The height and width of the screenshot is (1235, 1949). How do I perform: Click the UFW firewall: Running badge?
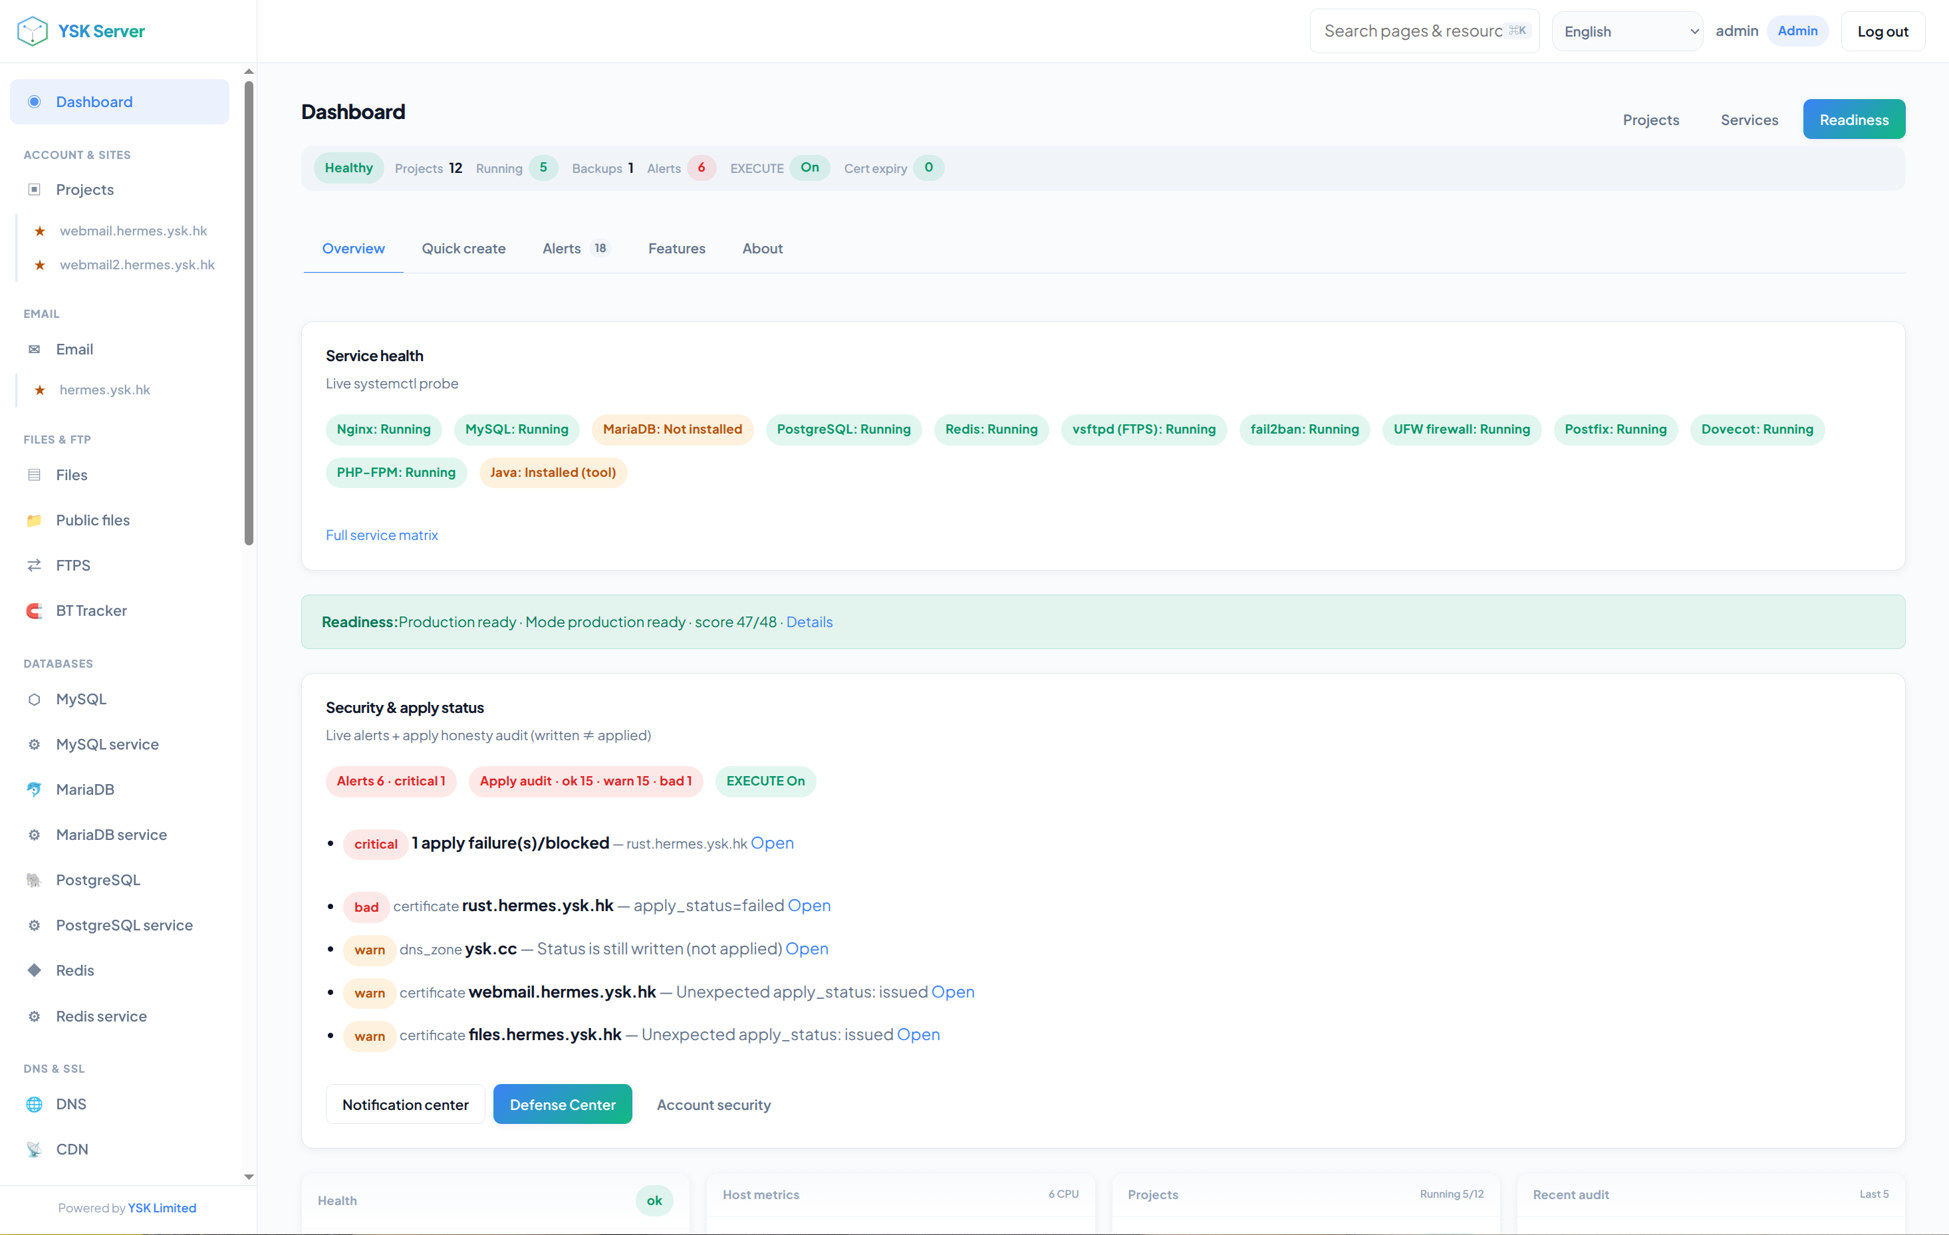coord(1461,430)
